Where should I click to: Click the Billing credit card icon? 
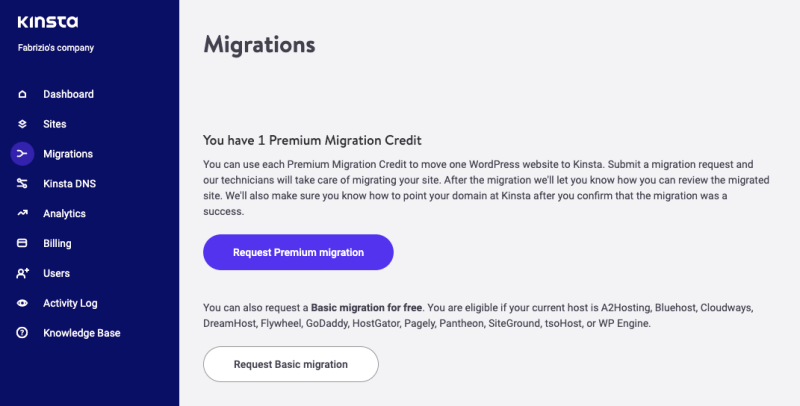point(22,243)
